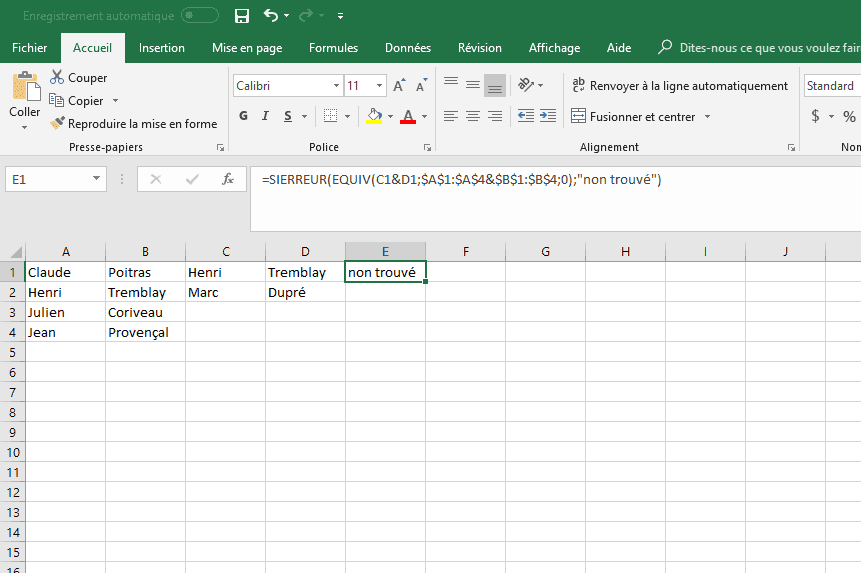Image resolution: width=865 pixels, height=586 pixels.
Task: Increase font size with the larger A icon
Action: pos(400,86)
